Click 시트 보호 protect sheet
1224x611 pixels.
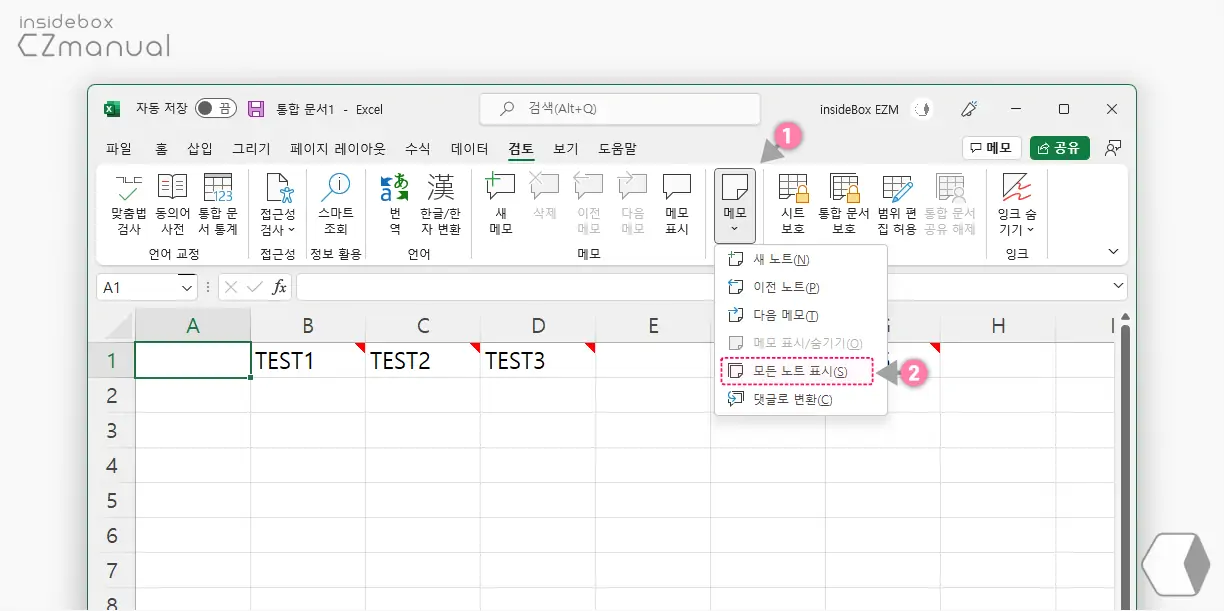793,204
